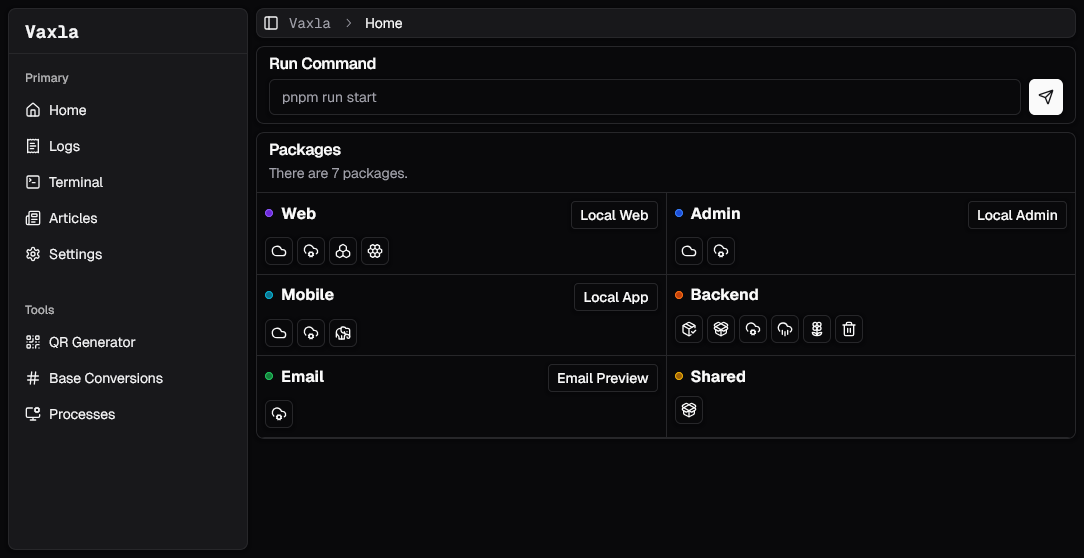Click the Local Admin button

click(1017, 215)
